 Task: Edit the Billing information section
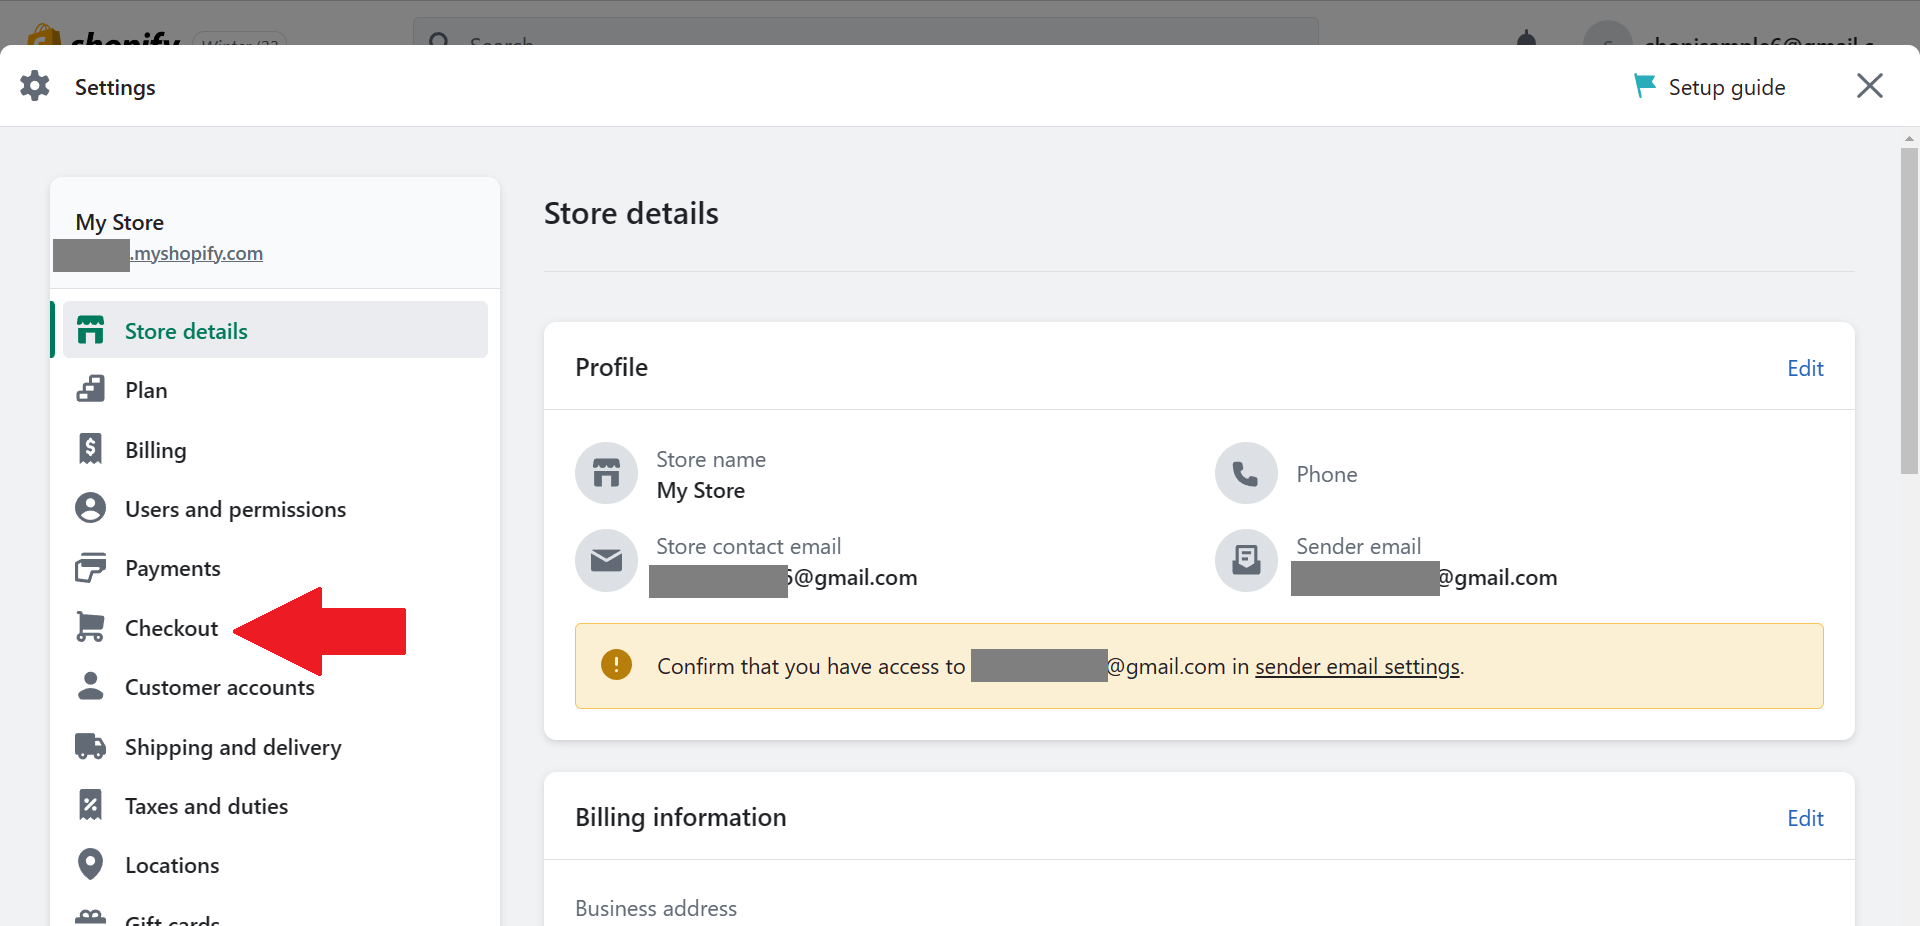coord(1805,818)
